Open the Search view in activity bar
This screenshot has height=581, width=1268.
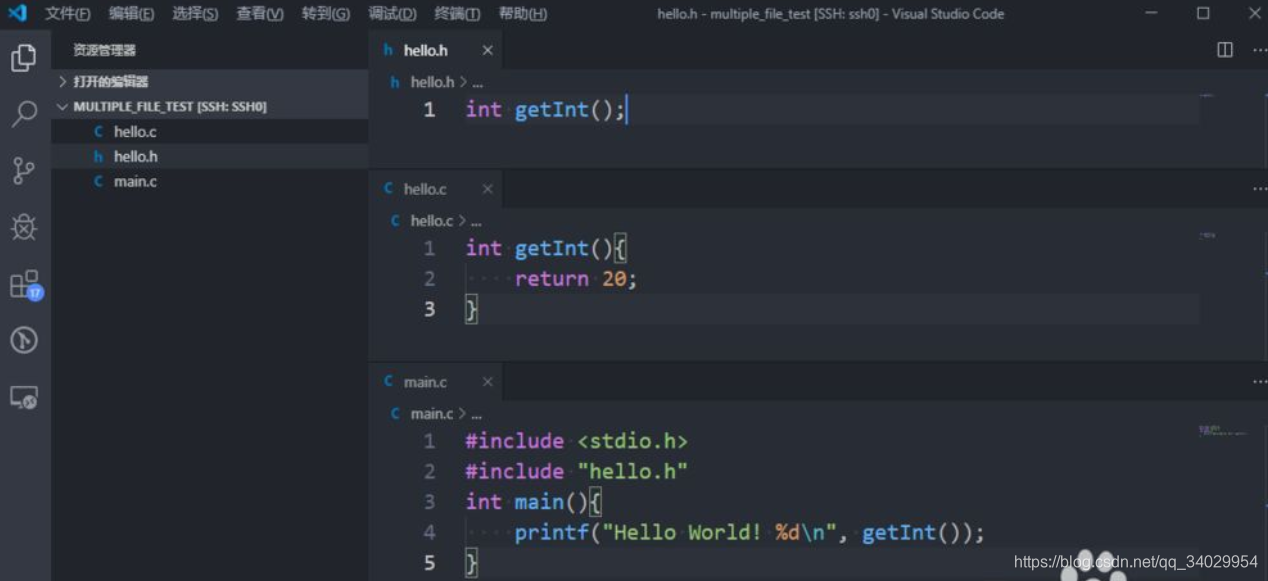(x=24, y=114)
